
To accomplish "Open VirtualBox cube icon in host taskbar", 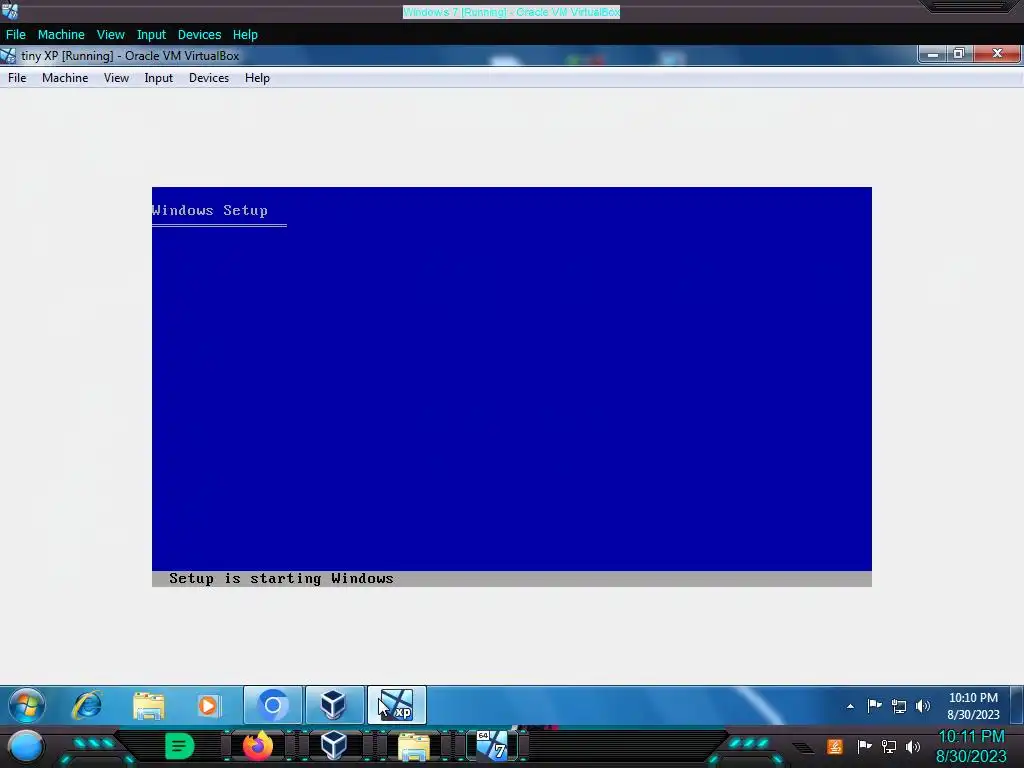I will click(x=334, y=746).
